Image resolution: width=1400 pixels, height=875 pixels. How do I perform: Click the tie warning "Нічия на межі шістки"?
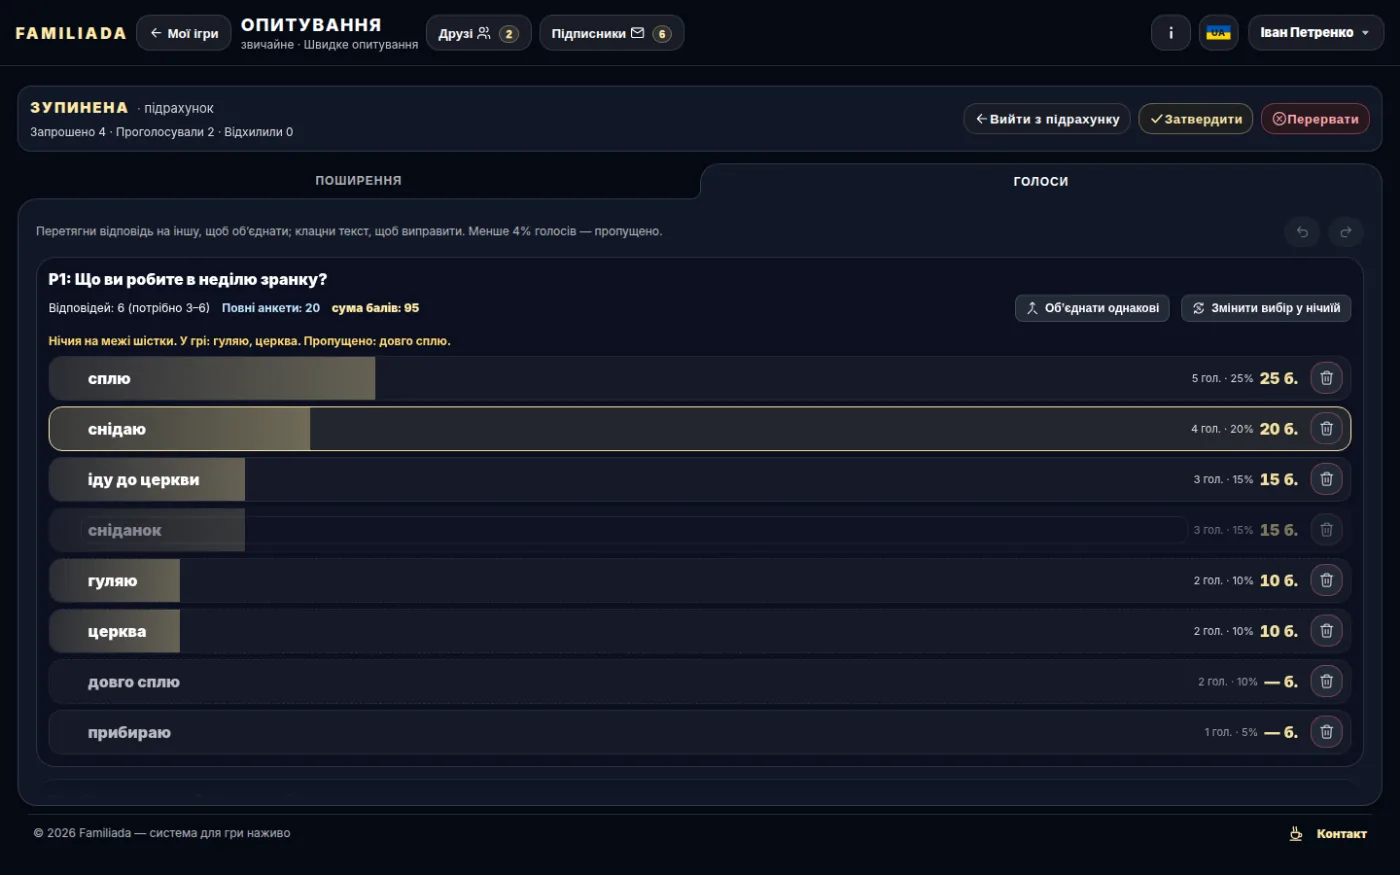111,341
